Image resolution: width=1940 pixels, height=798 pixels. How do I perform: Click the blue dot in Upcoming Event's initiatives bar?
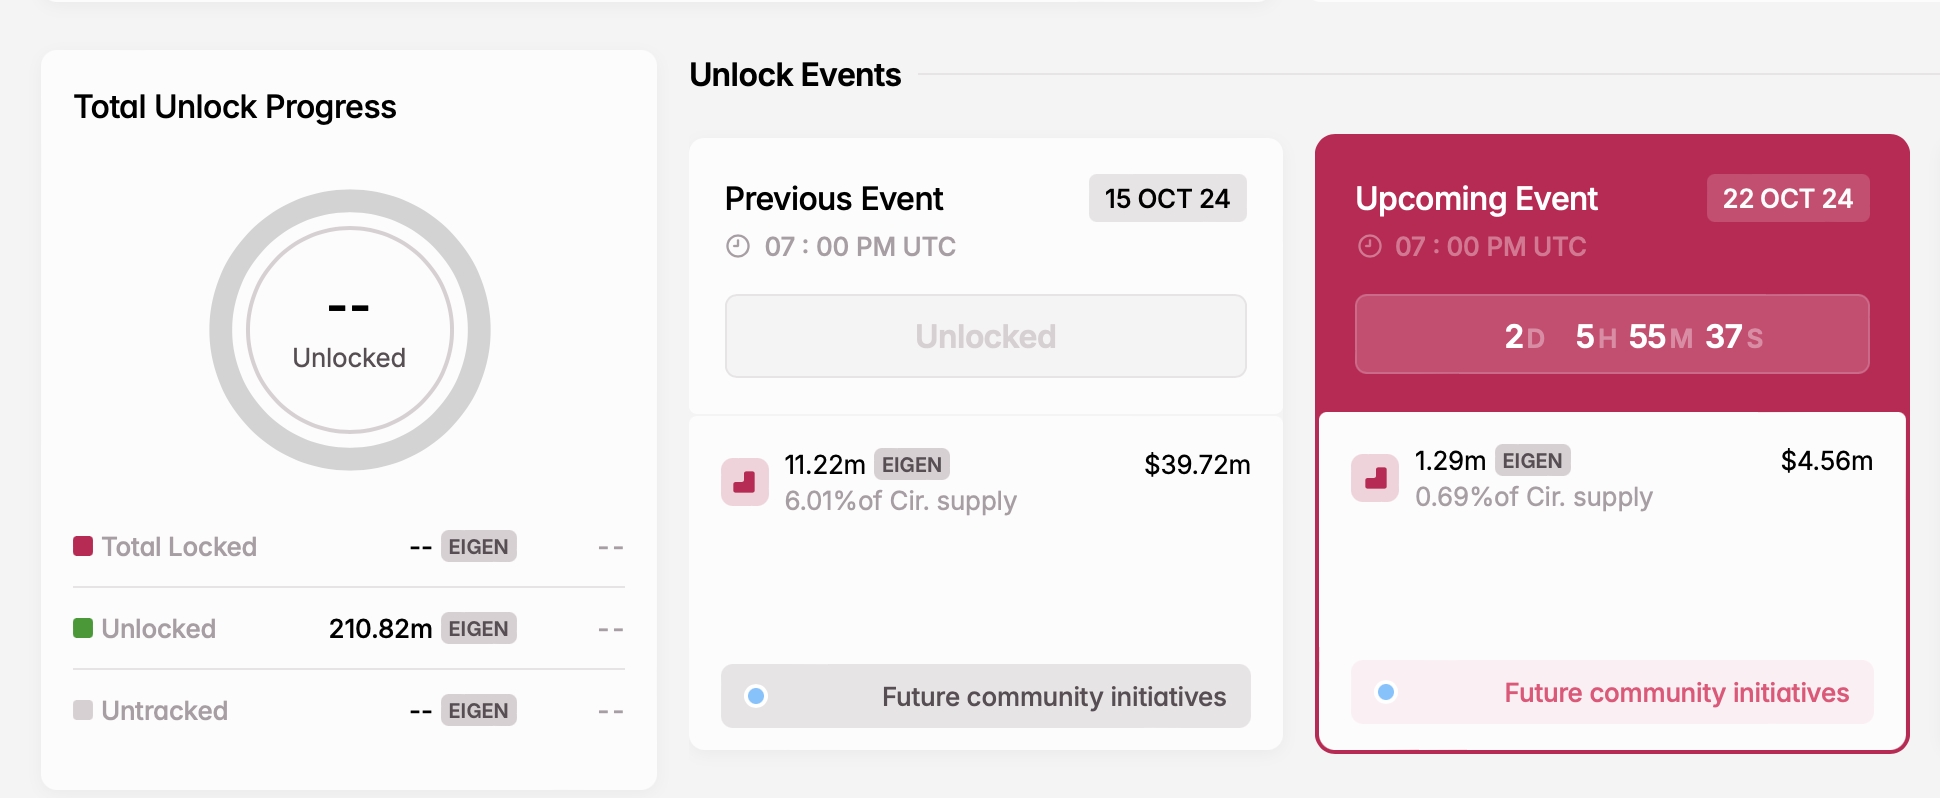tap(1386, 692)
